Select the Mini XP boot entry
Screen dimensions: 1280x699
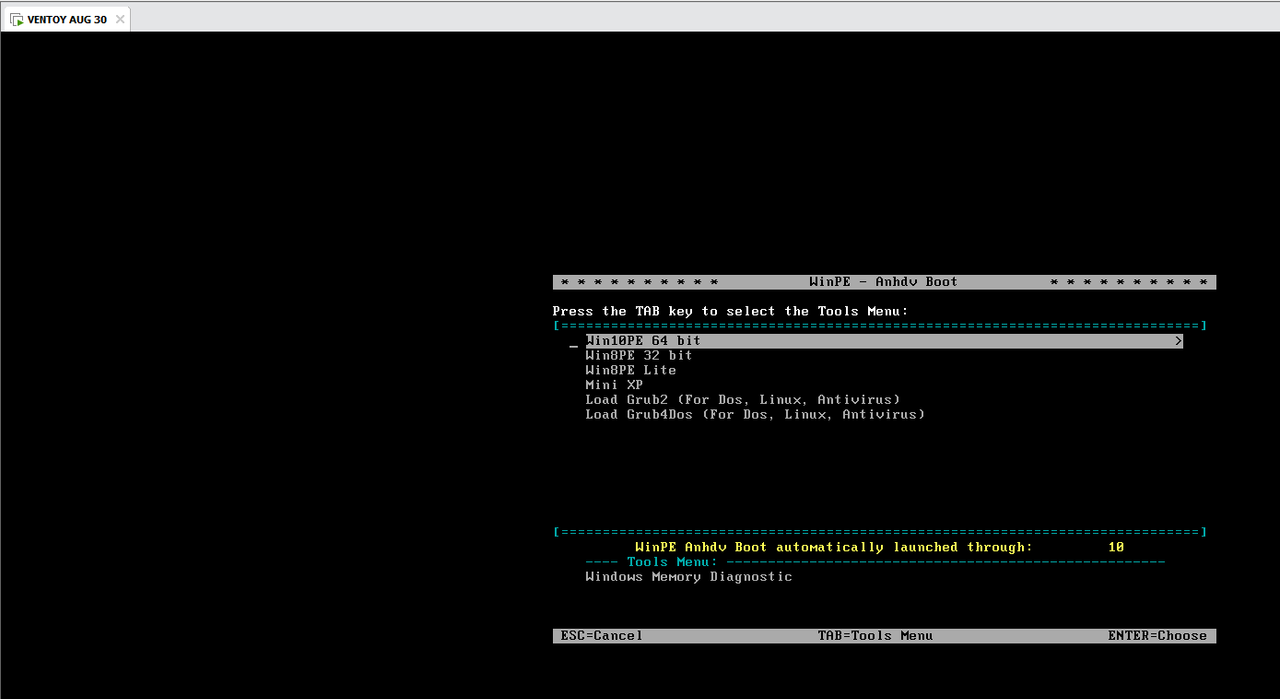[x=614, y=385]
